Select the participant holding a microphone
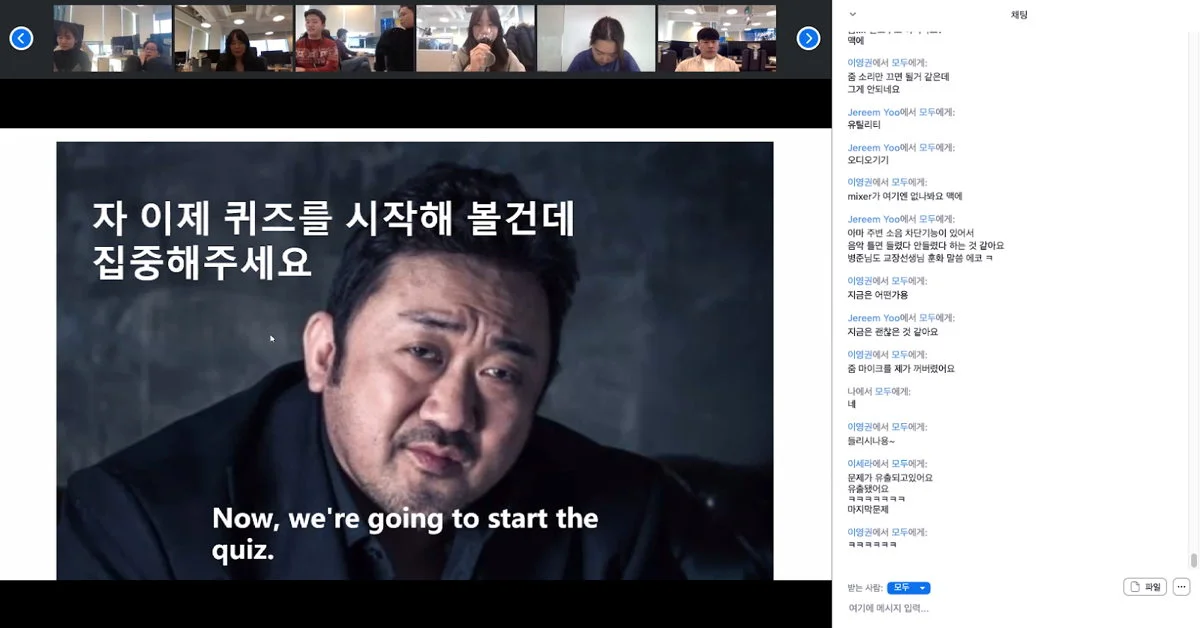Image resolution: width=1200 pixels, height=628 pixels. pos(475,38)
